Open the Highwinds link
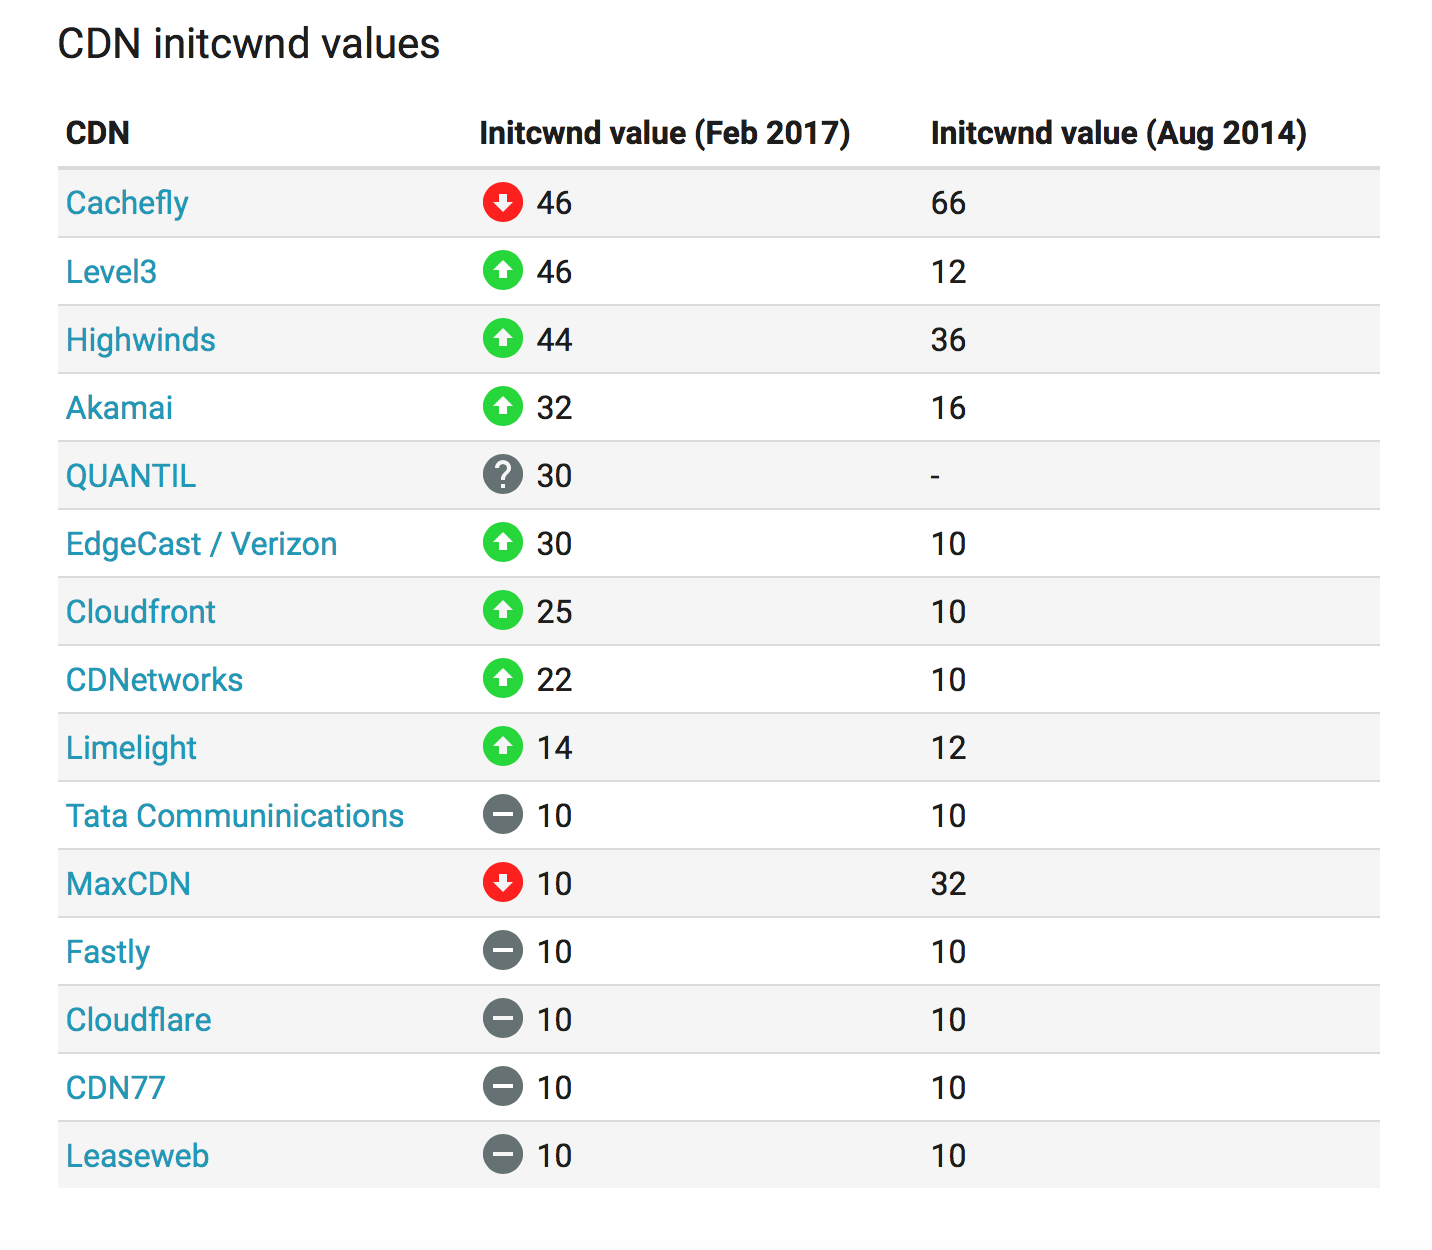 tap(141, 340)
